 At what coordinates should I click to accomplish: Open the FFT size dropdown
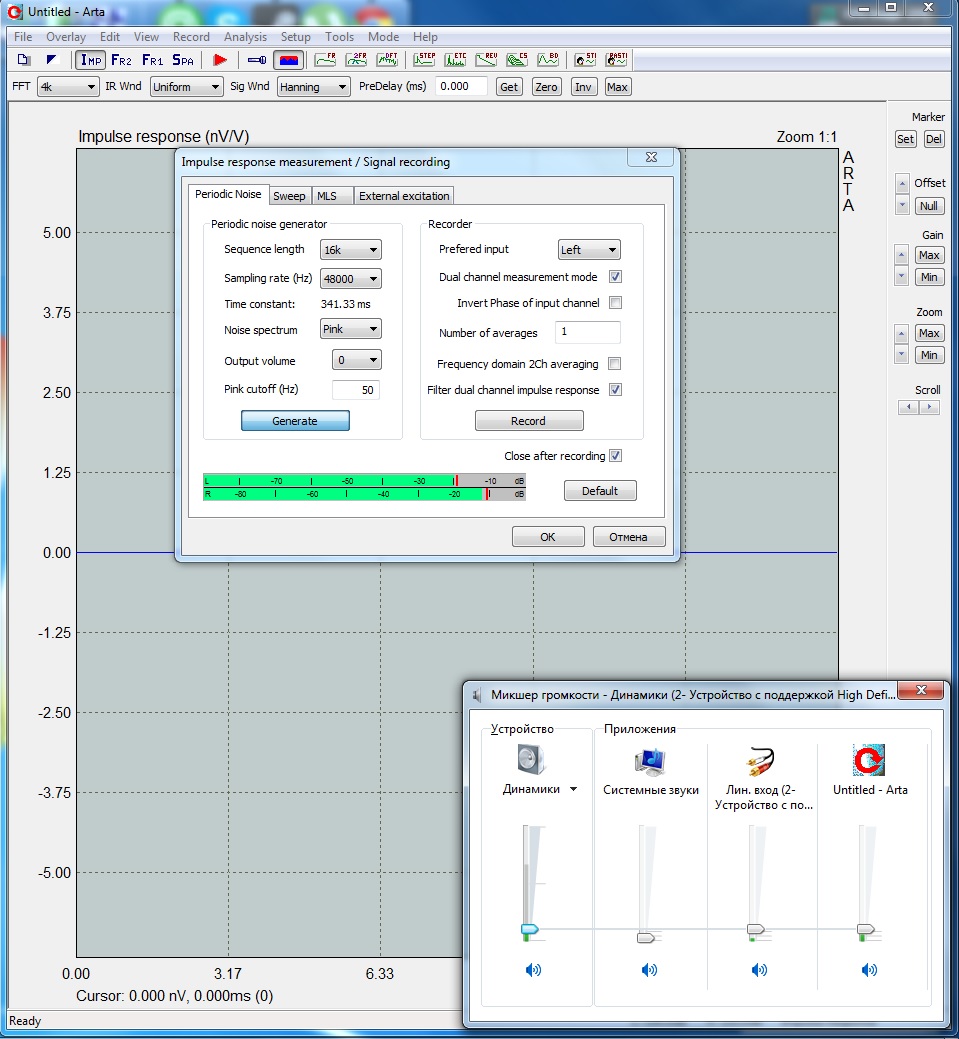(x=68, y=87)
